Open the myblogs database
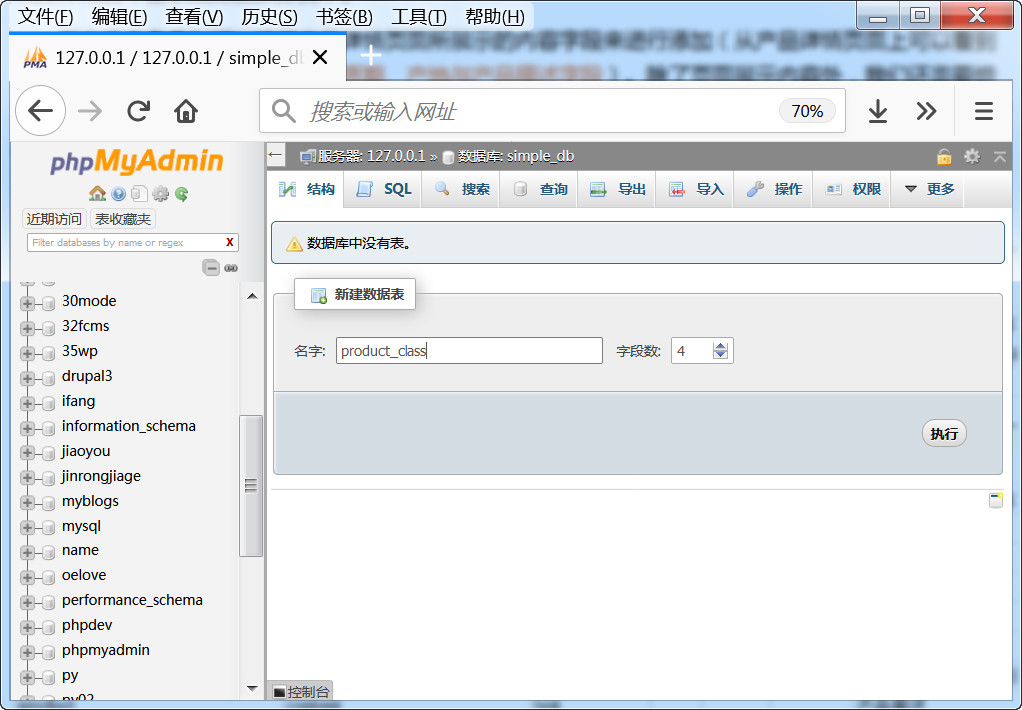 coord(91,501)
